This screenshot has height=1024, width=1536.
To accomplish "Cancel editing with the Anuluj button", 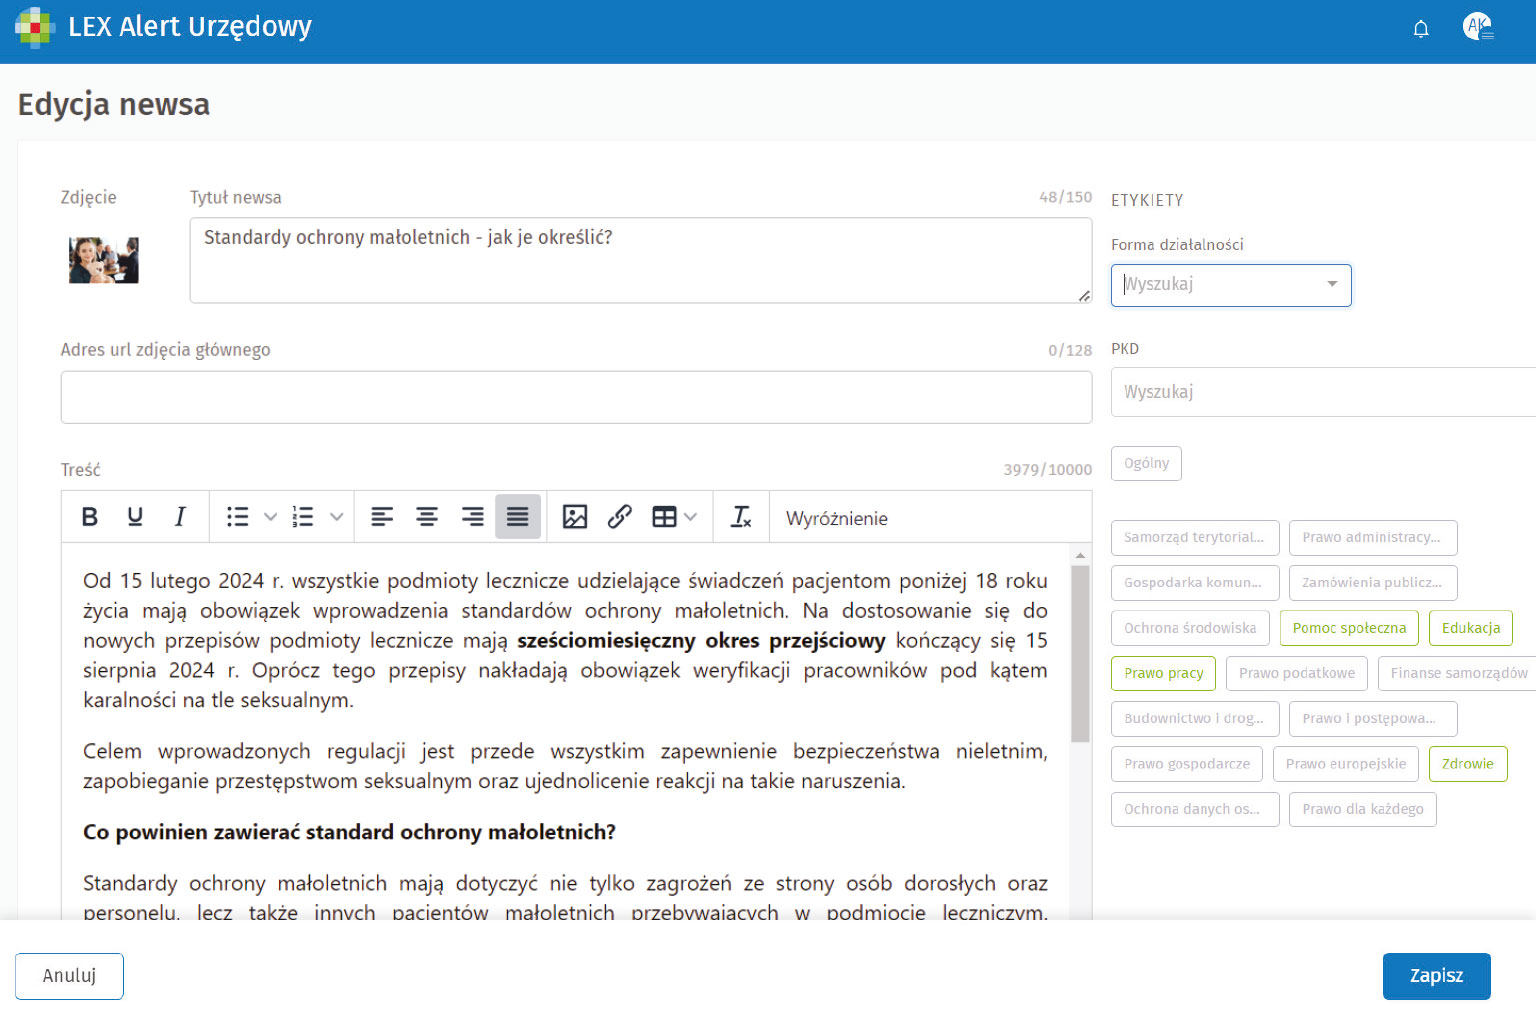I will coord(69,976).
